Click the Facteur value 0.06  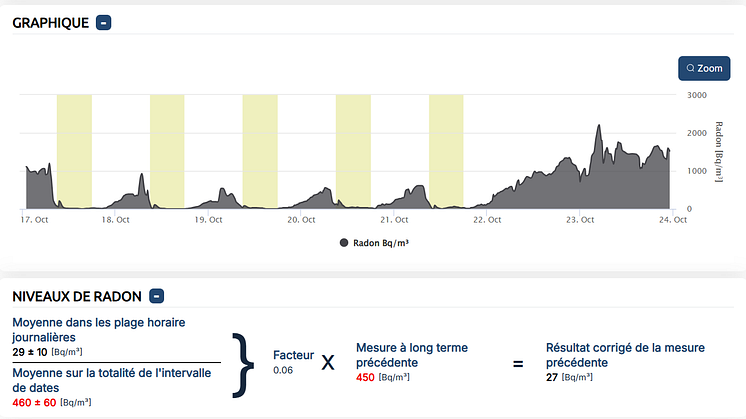click(282, 370)
